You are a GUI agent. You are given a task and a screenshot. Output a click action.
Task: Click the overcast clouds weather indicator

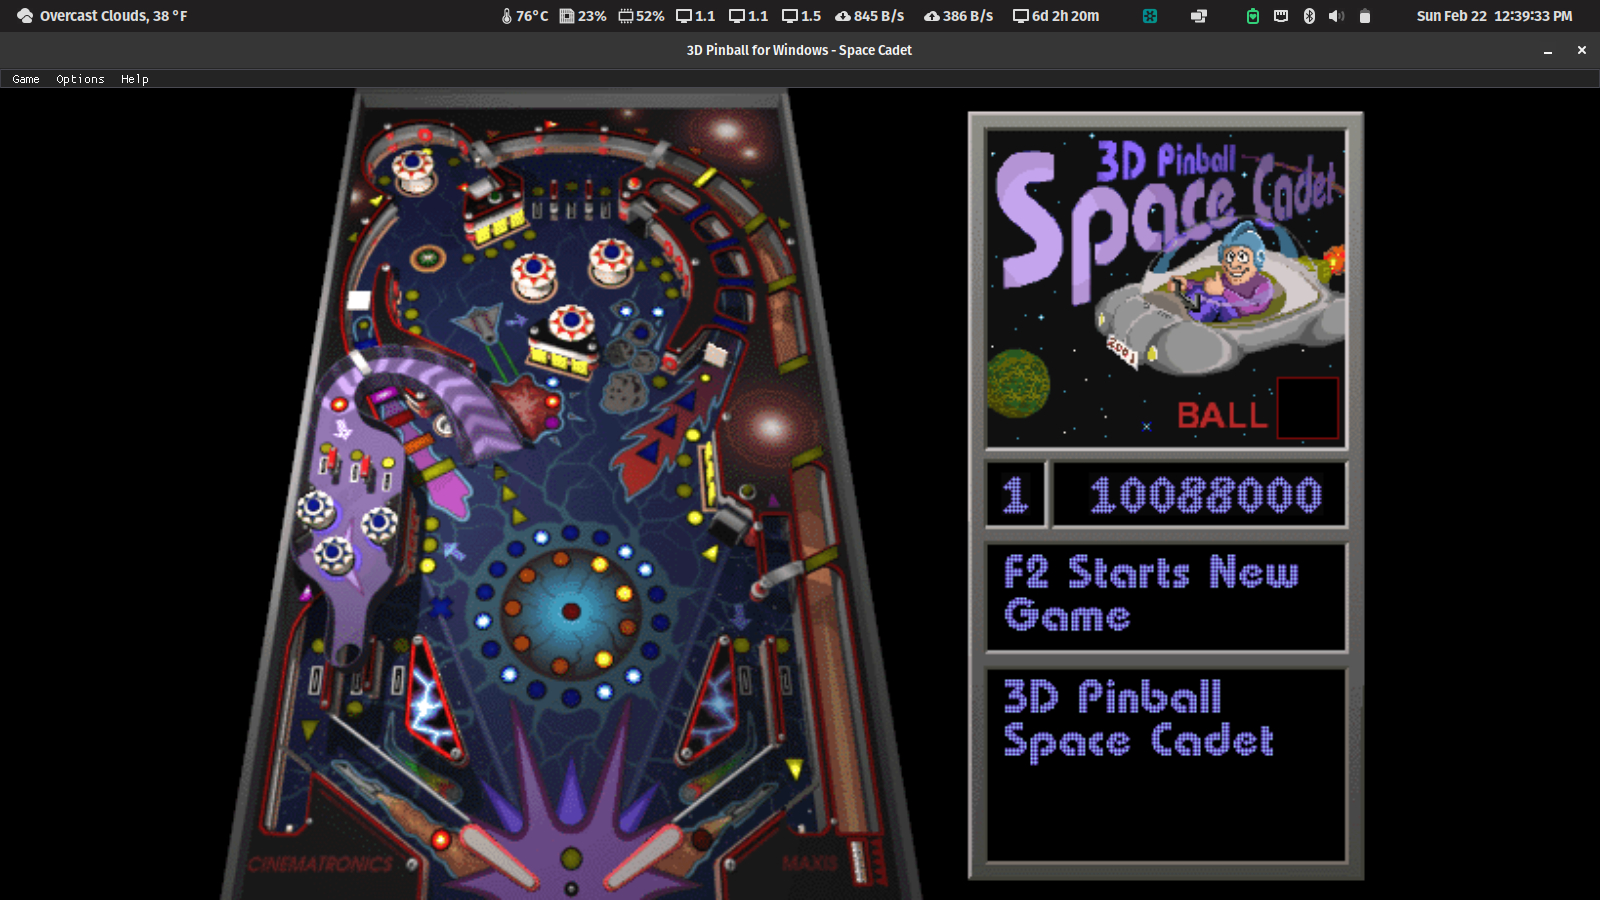[102, 16]
